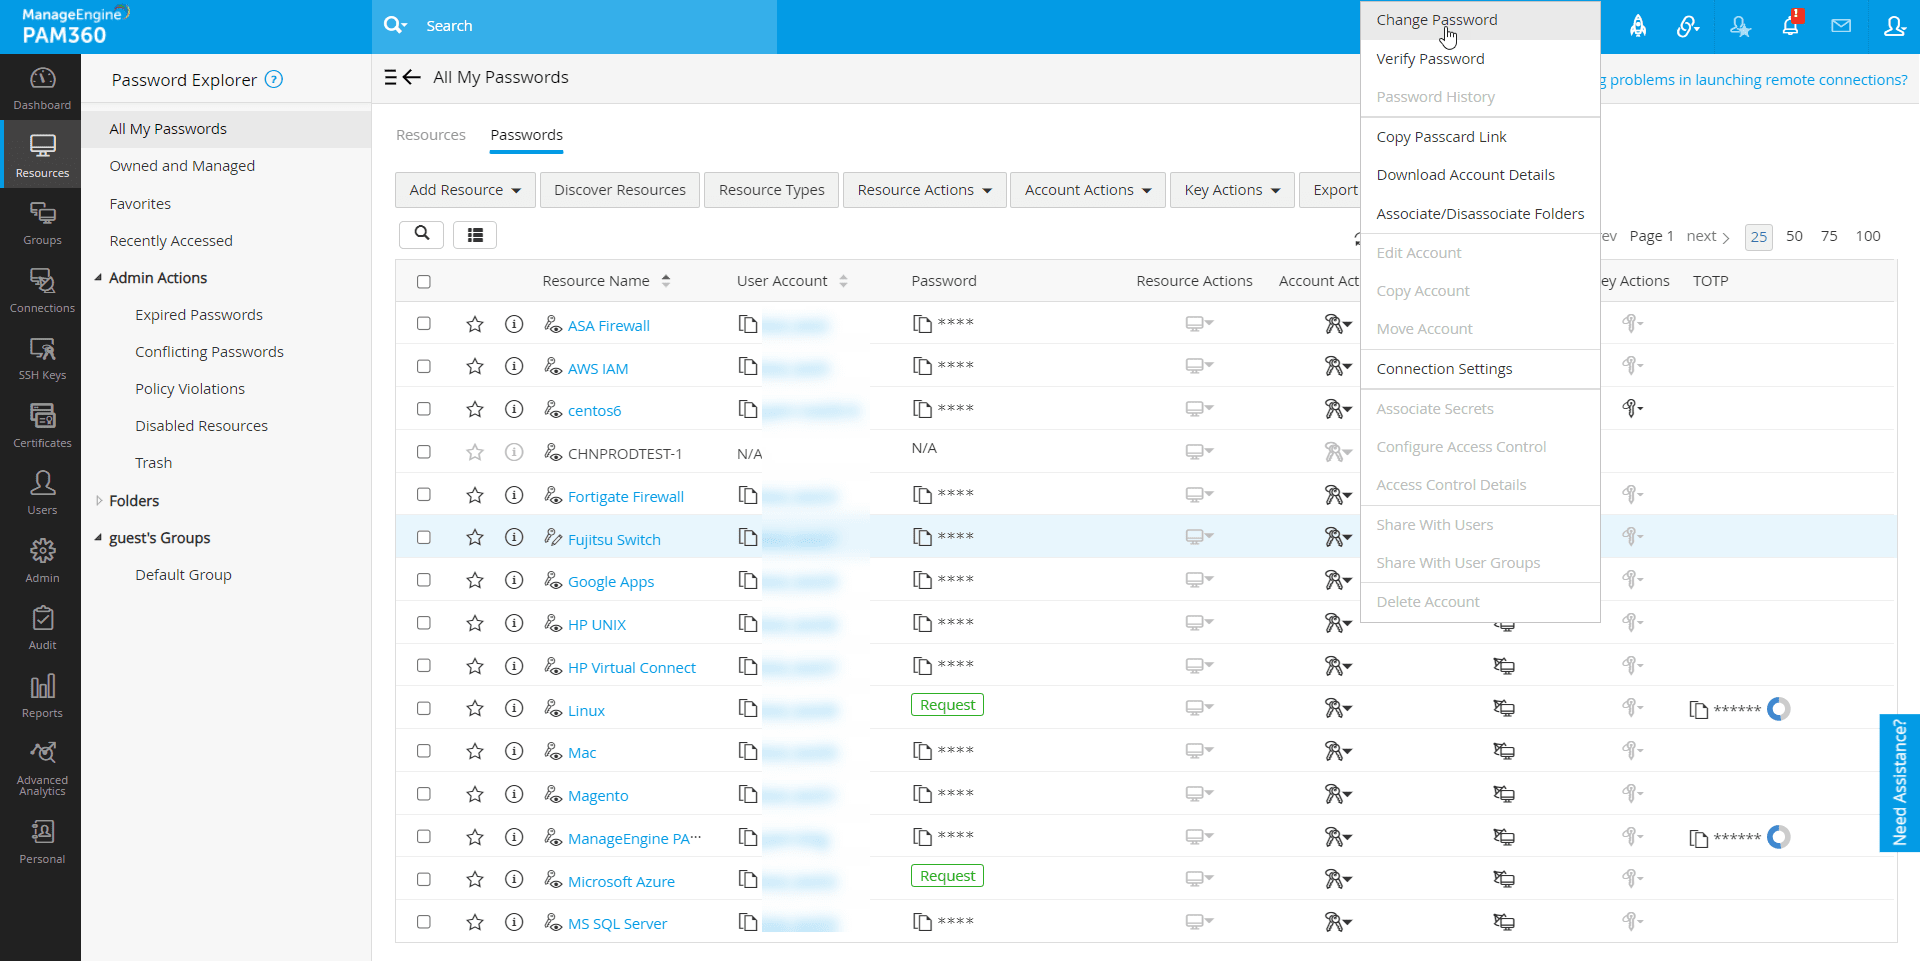Open the Audit section
The width and height of the screenshot is (1920, 961).
[42, 628]
